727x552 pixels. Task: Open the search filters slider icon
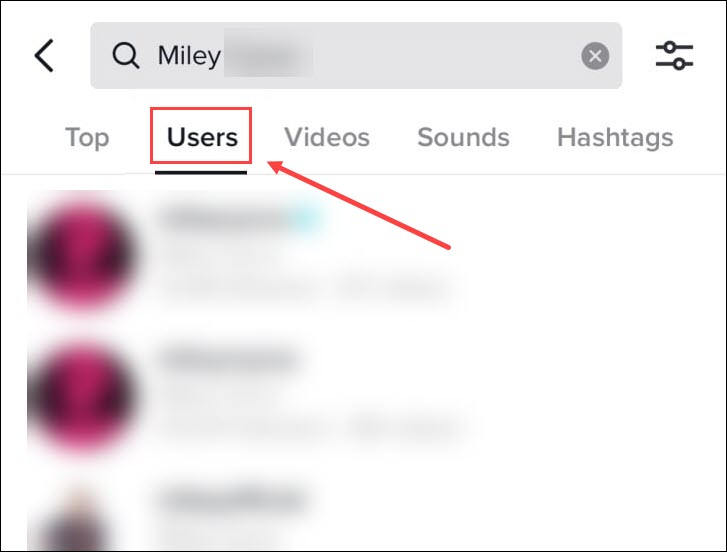coord(674,56)
